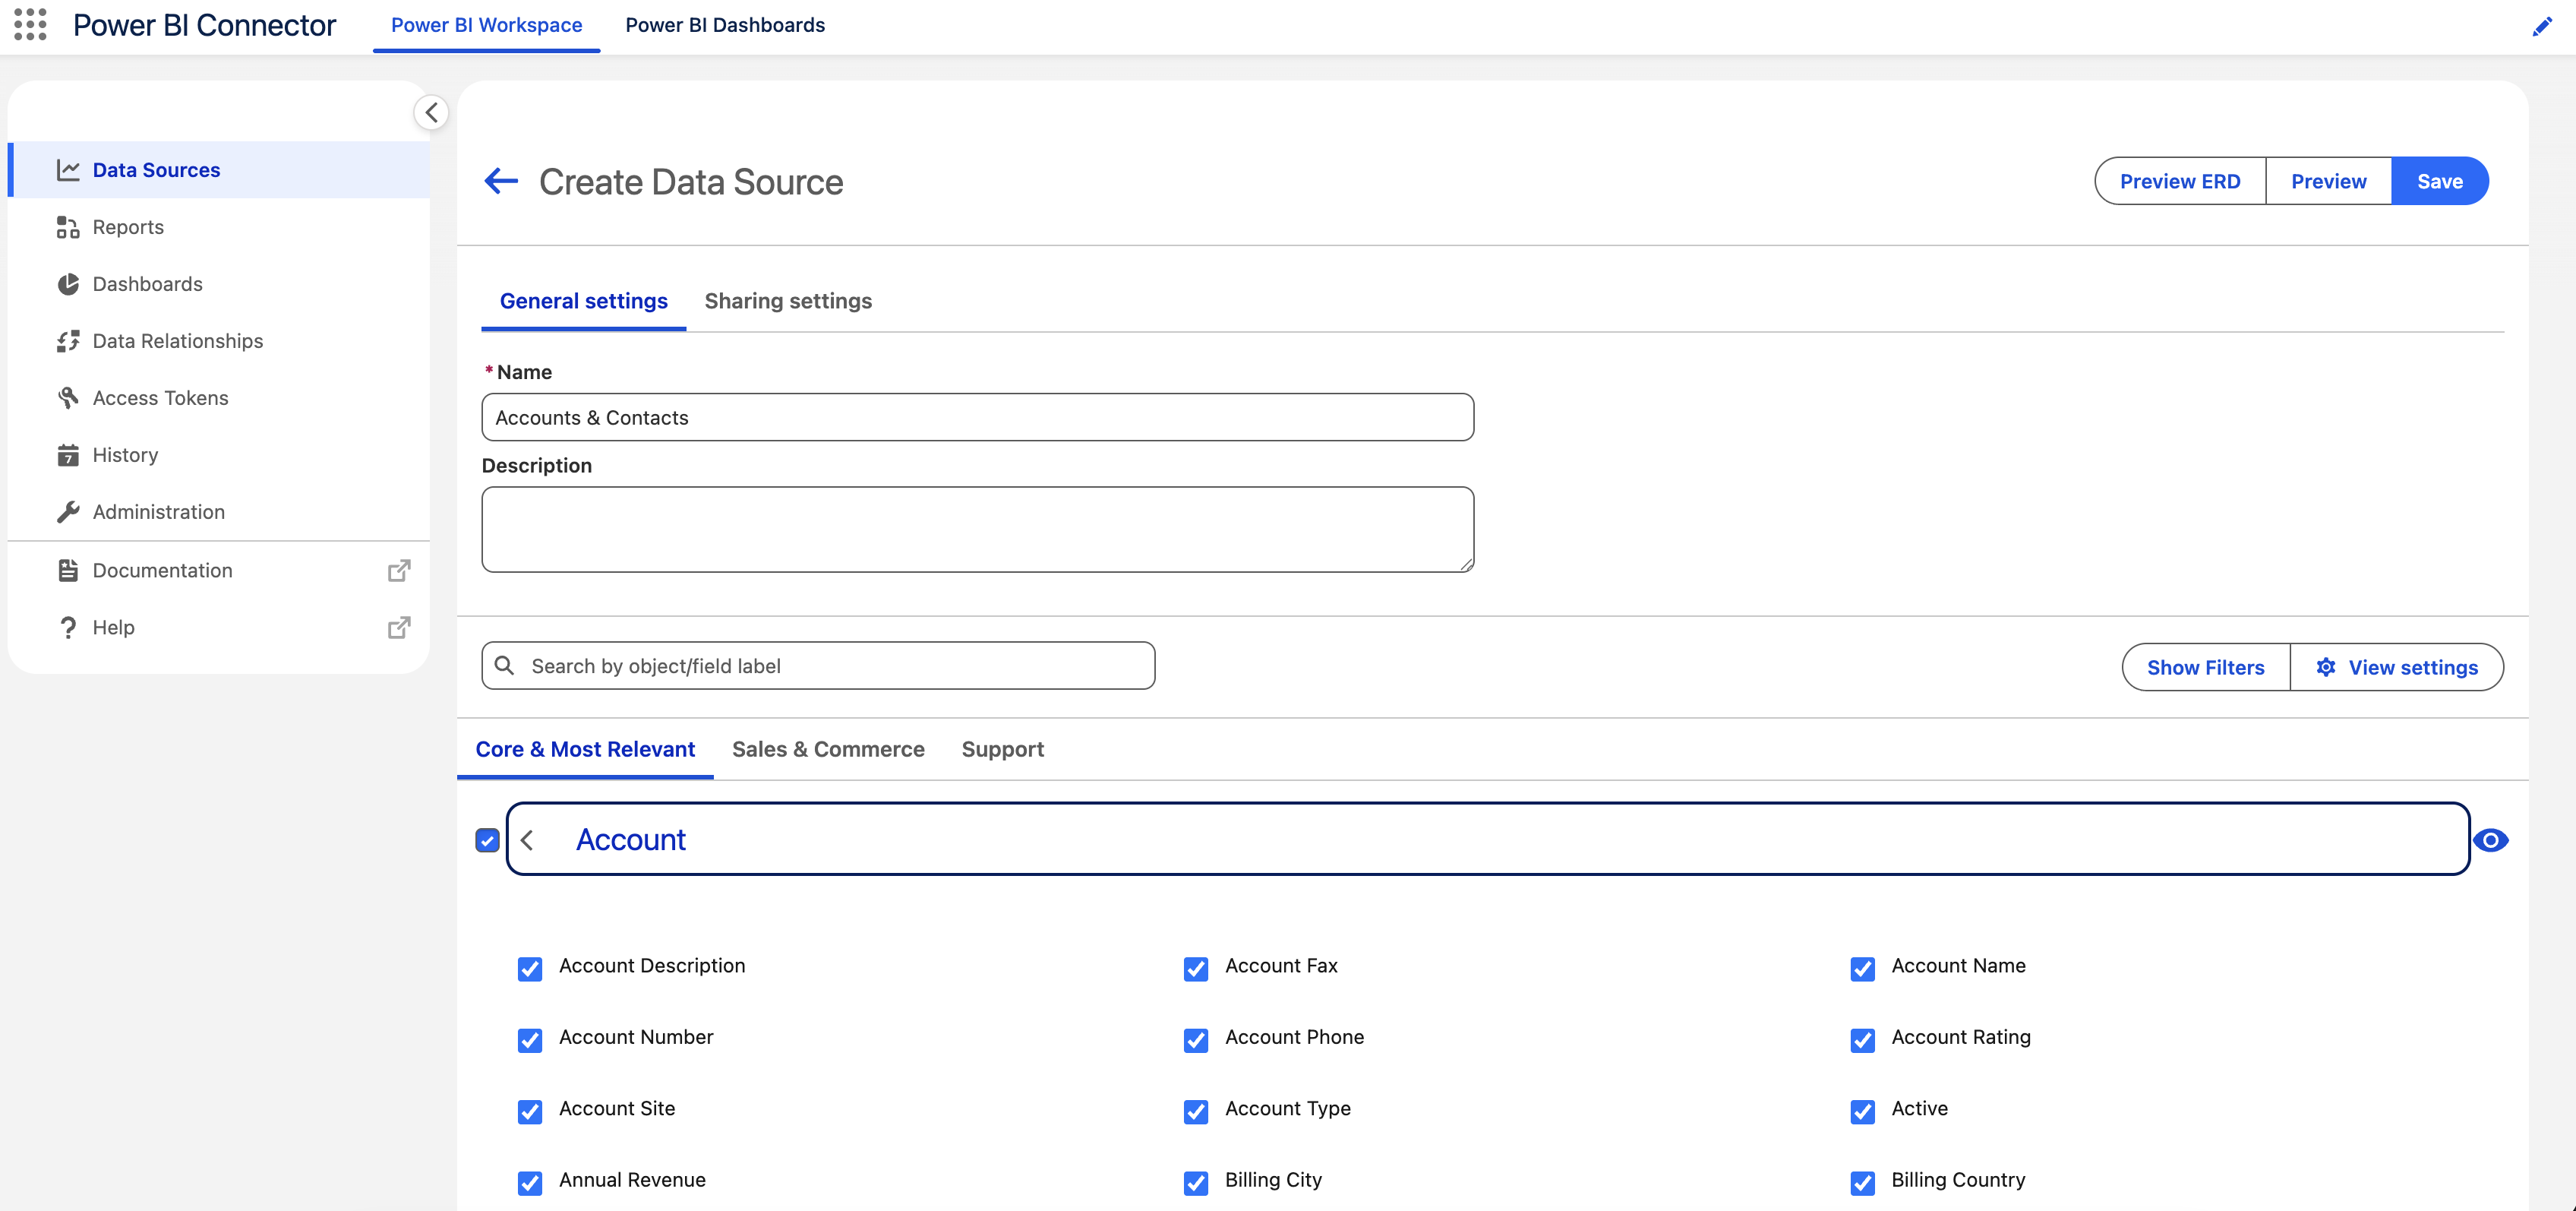Image resolution: width=2576 pixels, height=1211 pixels.
Task: Go back using the blue arrow
Action: click(x=501, y=181)
